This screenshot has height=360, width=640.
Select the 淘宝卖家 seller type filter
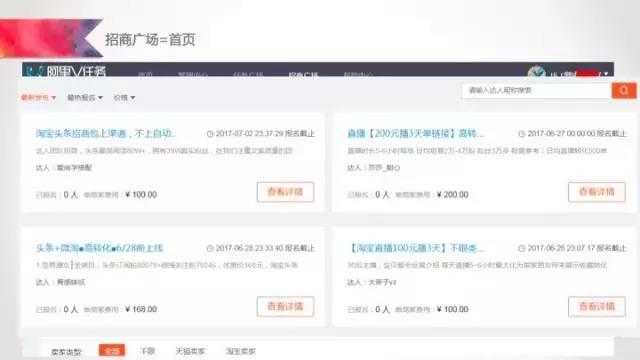[240, 351]
